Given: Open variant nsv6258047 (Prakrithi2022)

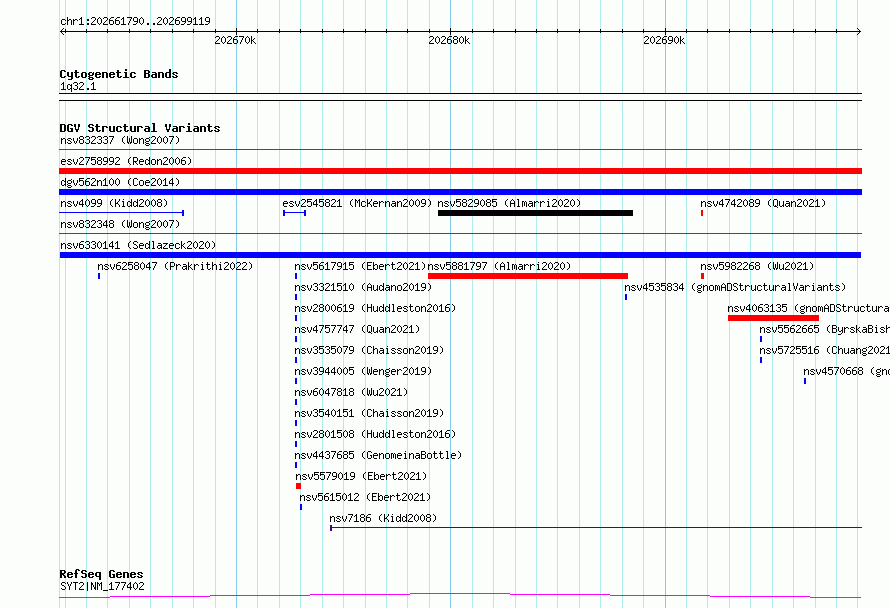Looking at the screenshot, I should pos(175,266).
